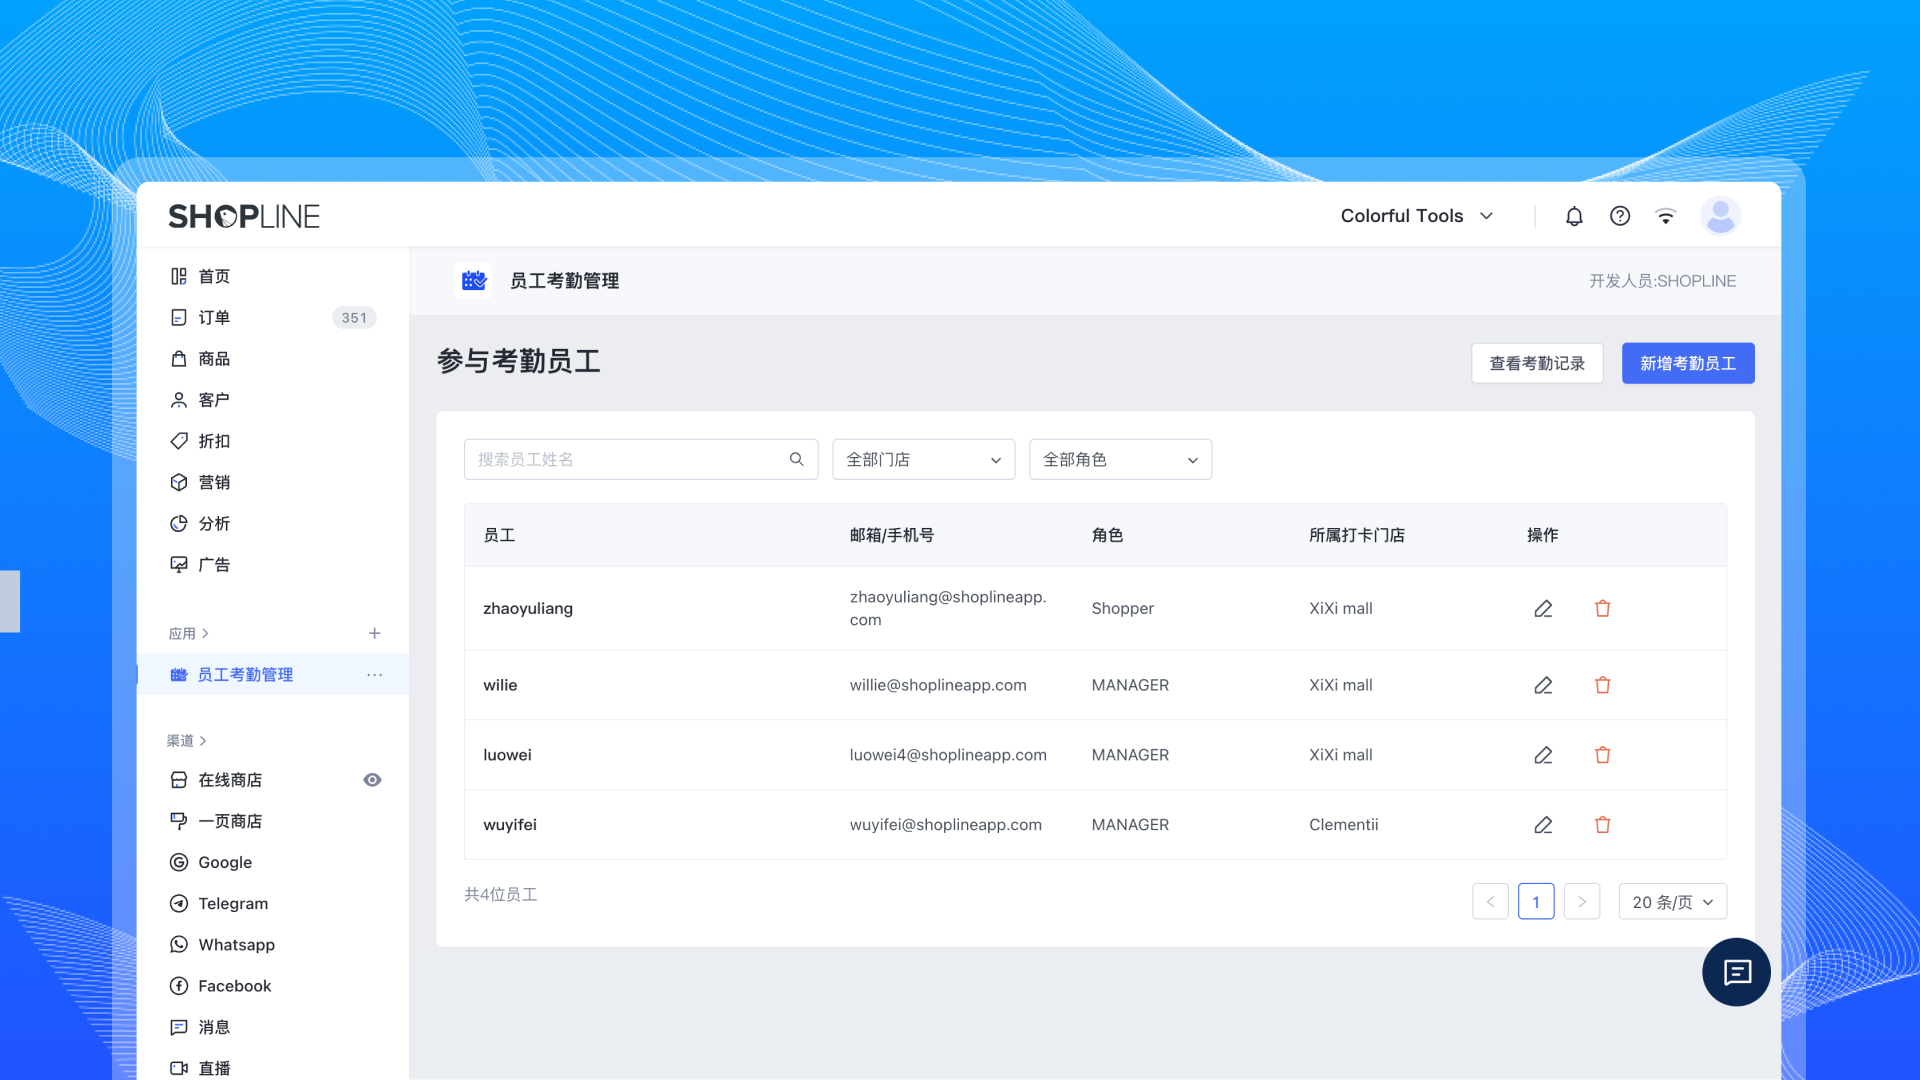Click 查看考勤记录 button
Viewport: 1920px width, 1080px height.
(1537, 363)
